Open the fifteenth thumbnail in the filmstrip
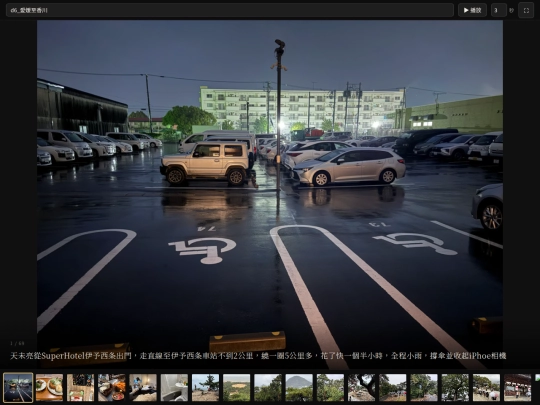The width and height of the screenshot is (540, 405). [455, 387]
